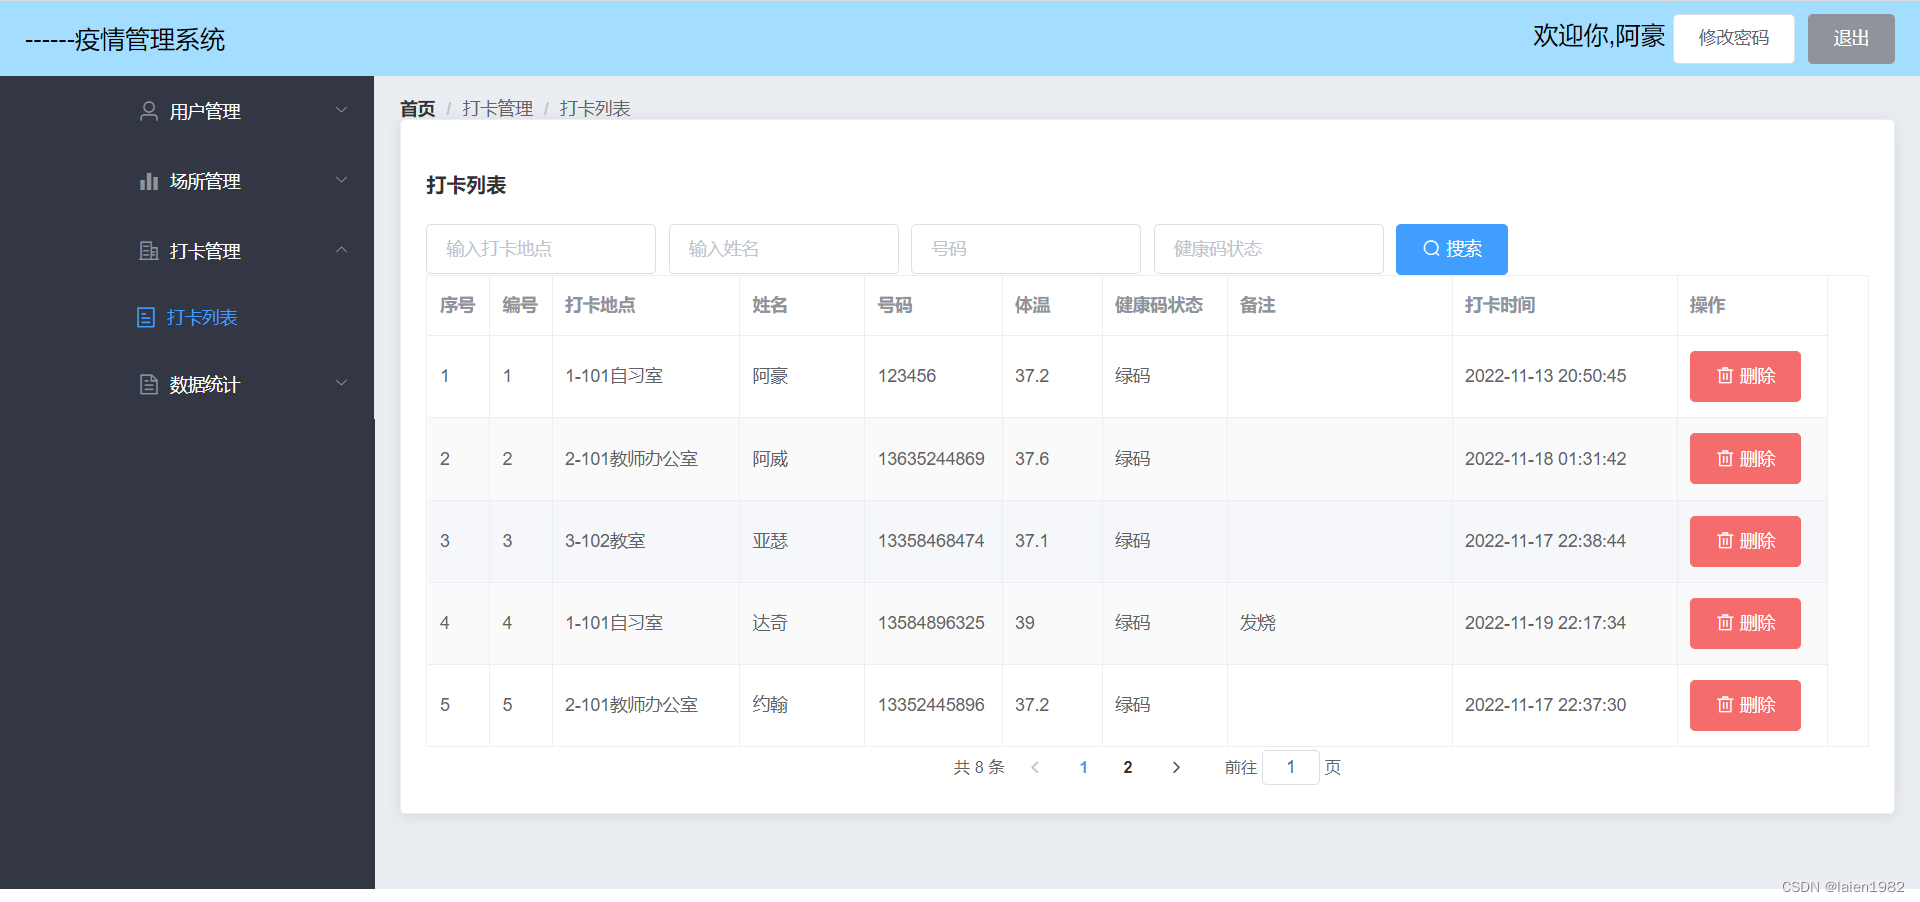Expand 数据统计 menu chevron
This screenshot has height=902, width=1920.
click(341, 383)
